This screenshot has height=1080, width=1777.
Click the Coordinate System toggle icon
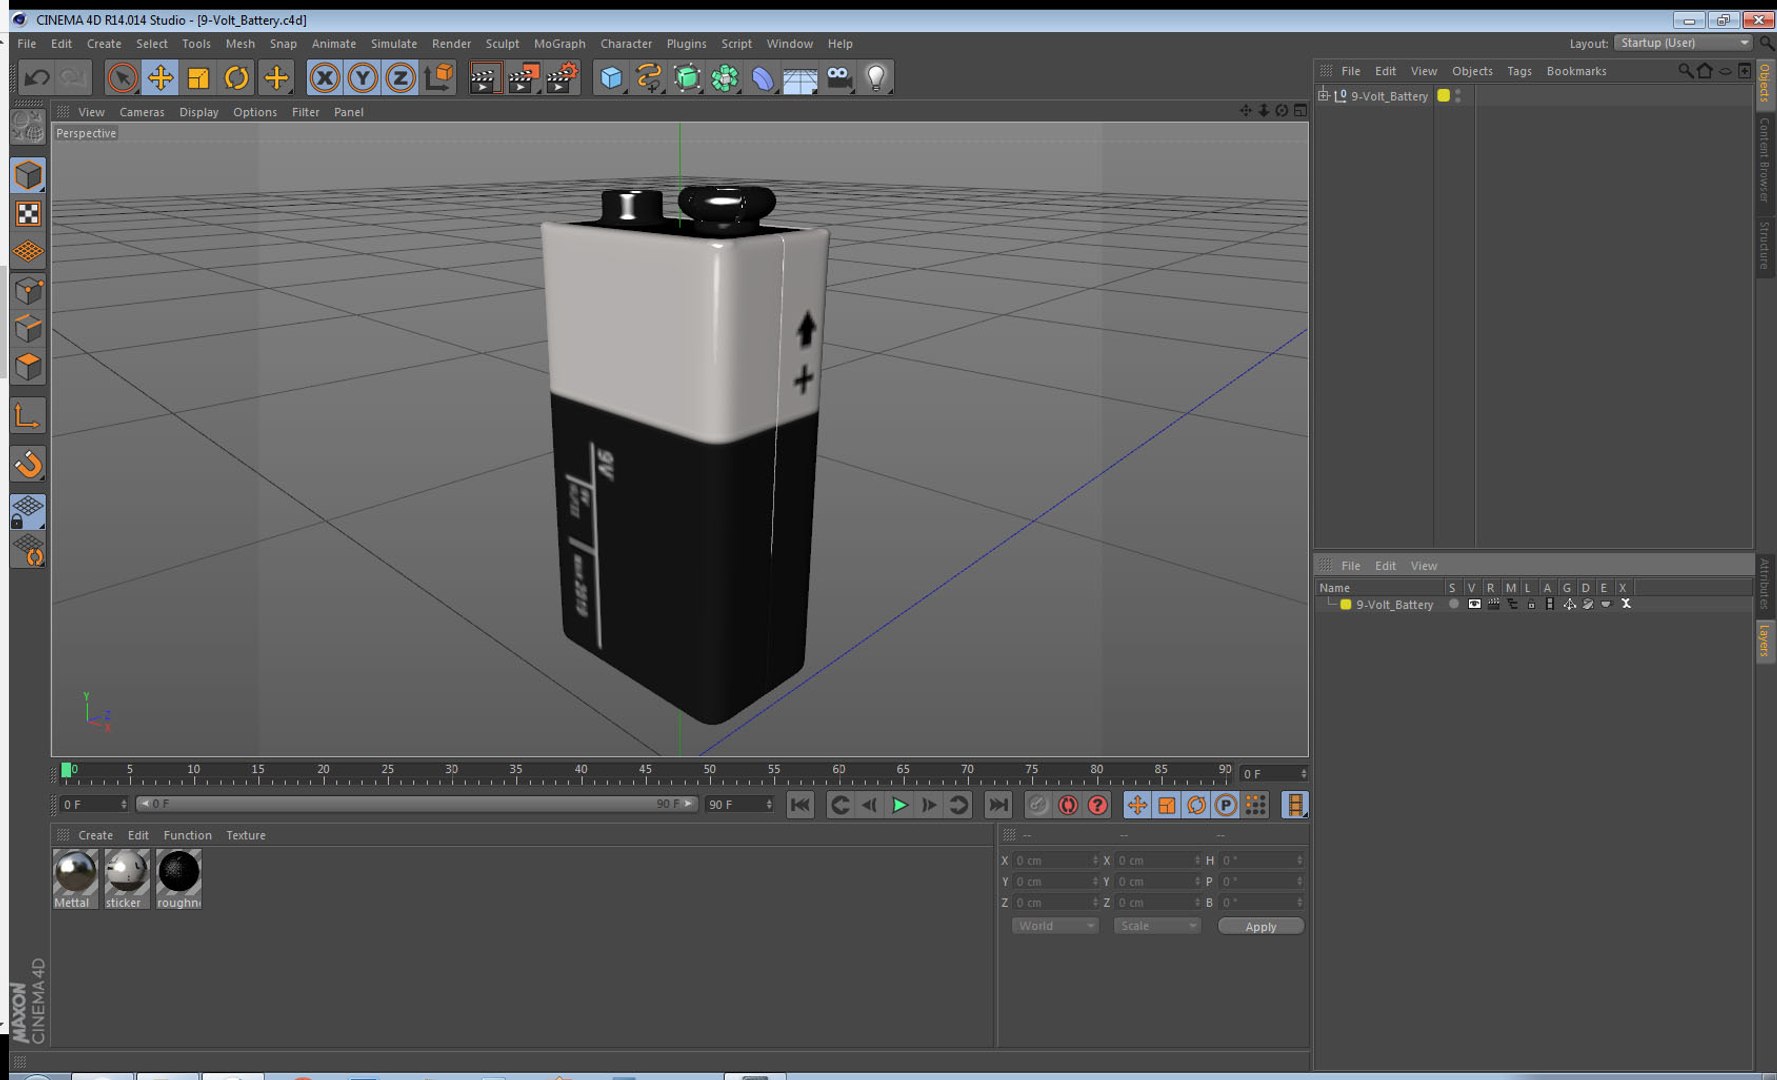438,78
